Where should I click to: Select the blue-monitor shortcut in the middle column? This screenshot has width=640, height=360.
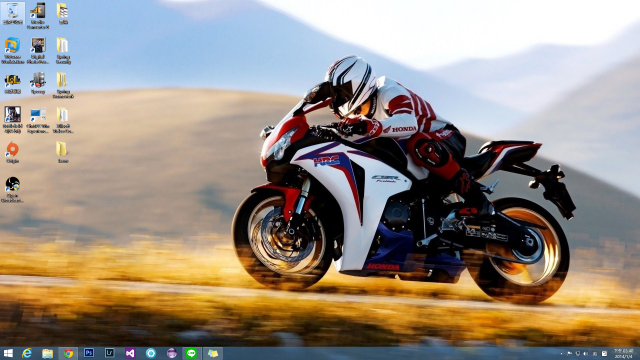click(x=38, y=119)
